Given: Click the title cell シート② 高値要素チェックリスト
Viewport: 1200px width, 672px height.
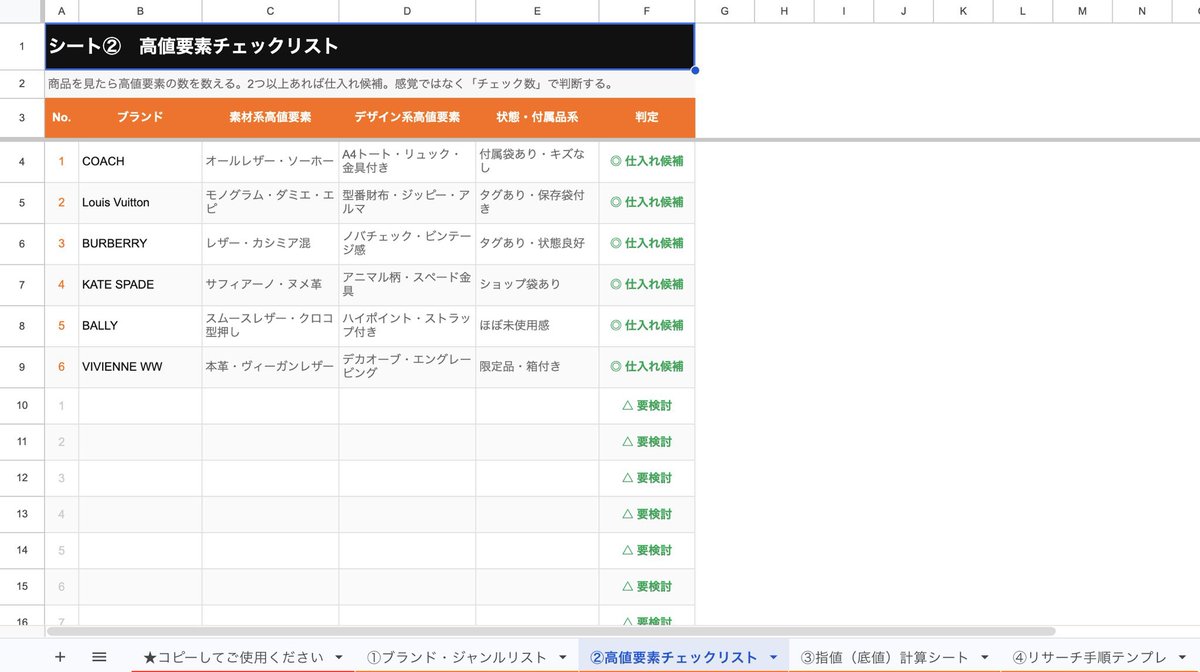Looking at the screenshot, I should pos(370,46).
